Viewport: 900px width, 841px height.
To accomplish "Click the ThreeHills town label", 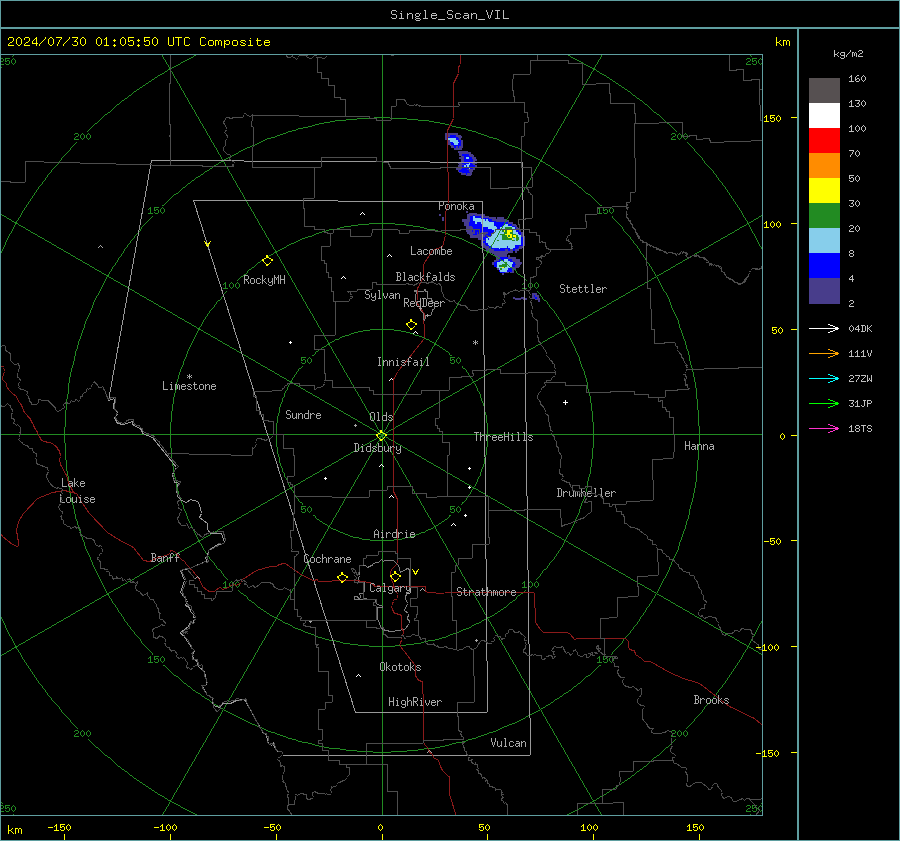I will 503,437.
